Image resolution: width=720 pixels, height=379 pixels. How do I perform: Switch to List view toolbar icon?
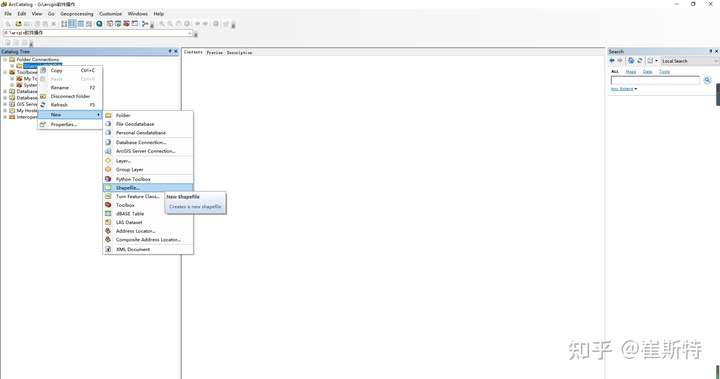pos(72,24)
